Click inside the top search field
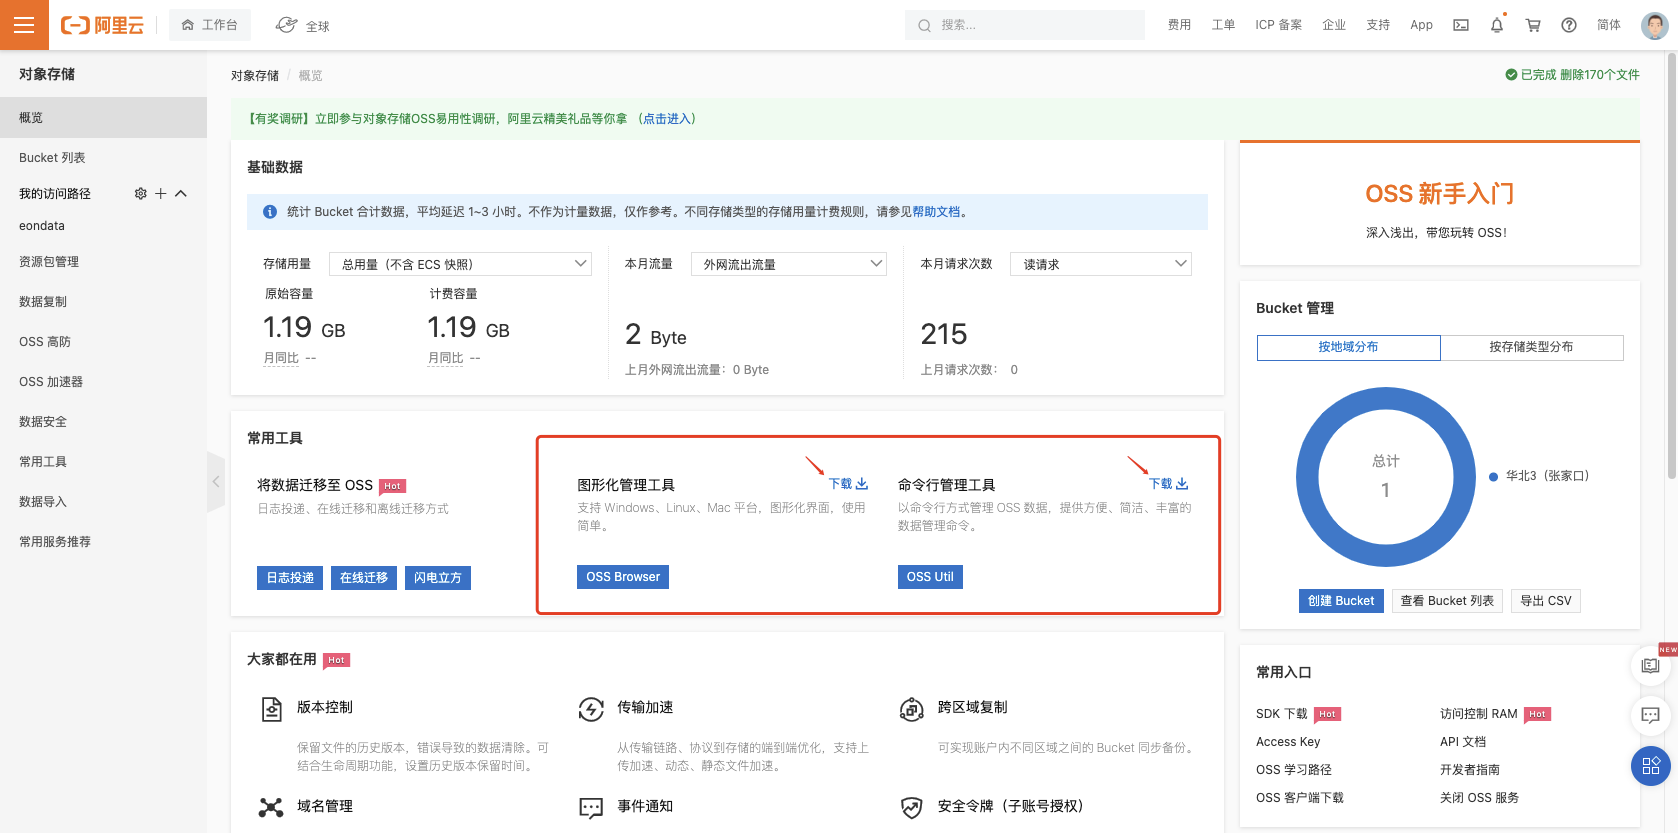 [x=1025, y=25]
